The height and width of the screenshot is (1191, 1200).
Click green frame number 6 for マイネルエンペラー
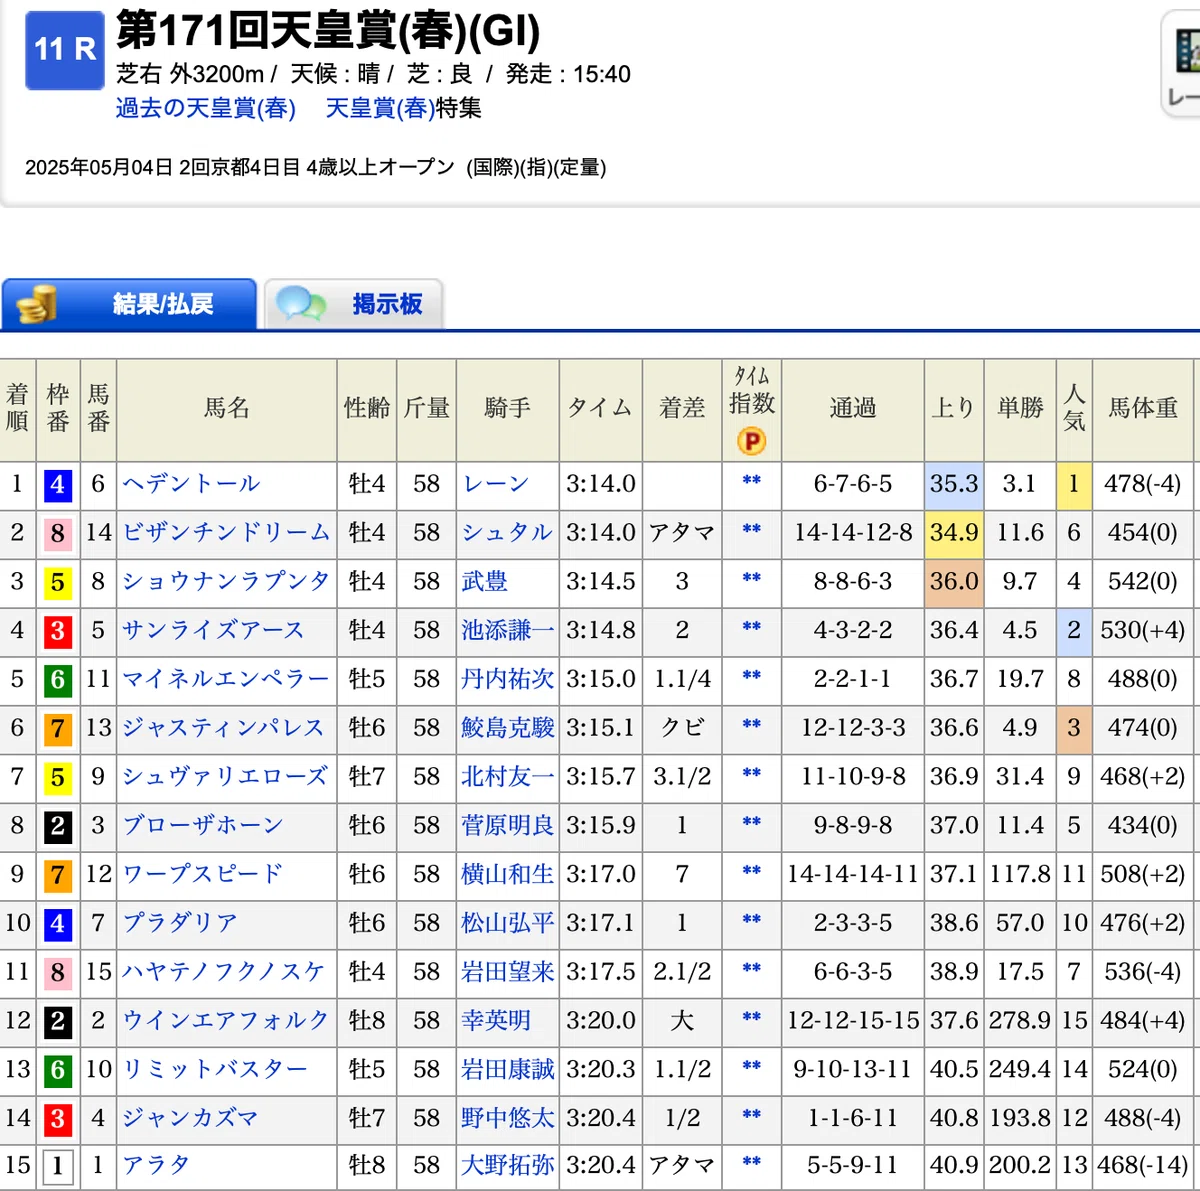pos(57,680)
